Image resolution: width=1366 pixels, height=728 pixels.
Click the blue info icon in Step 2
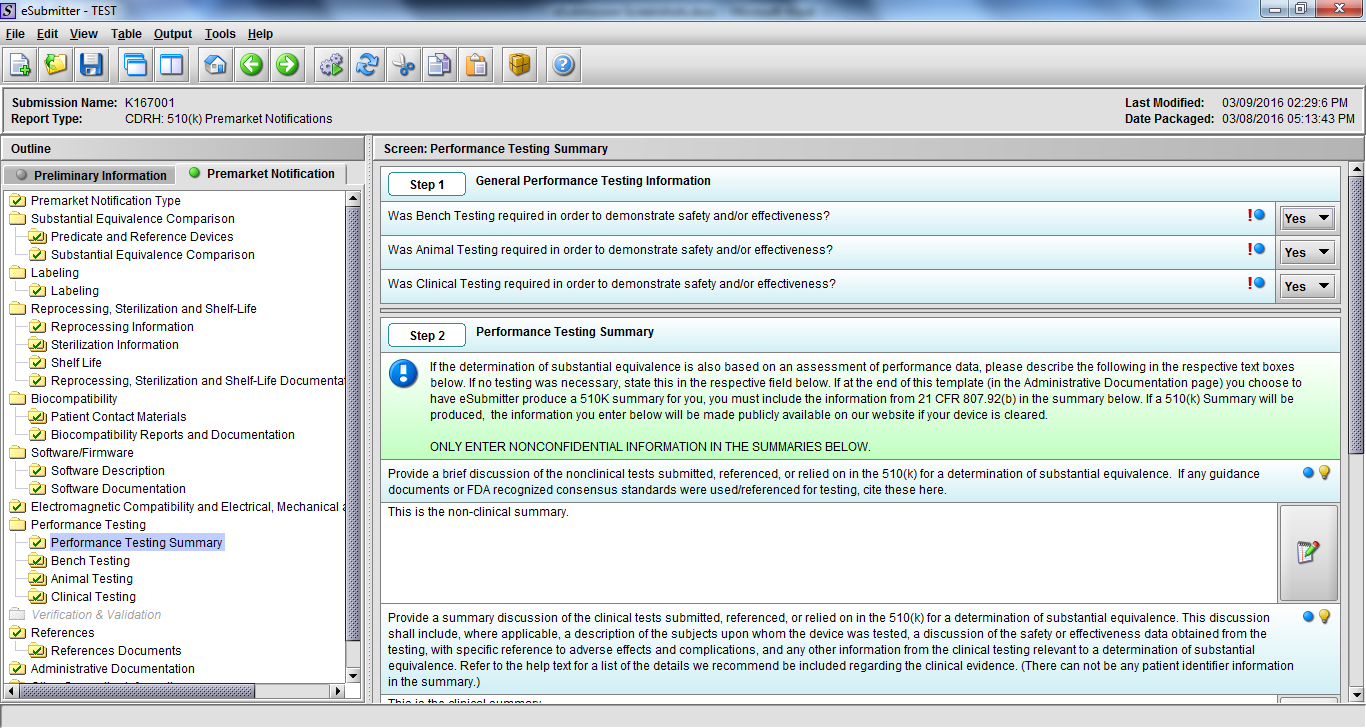(x=404, y=374)
